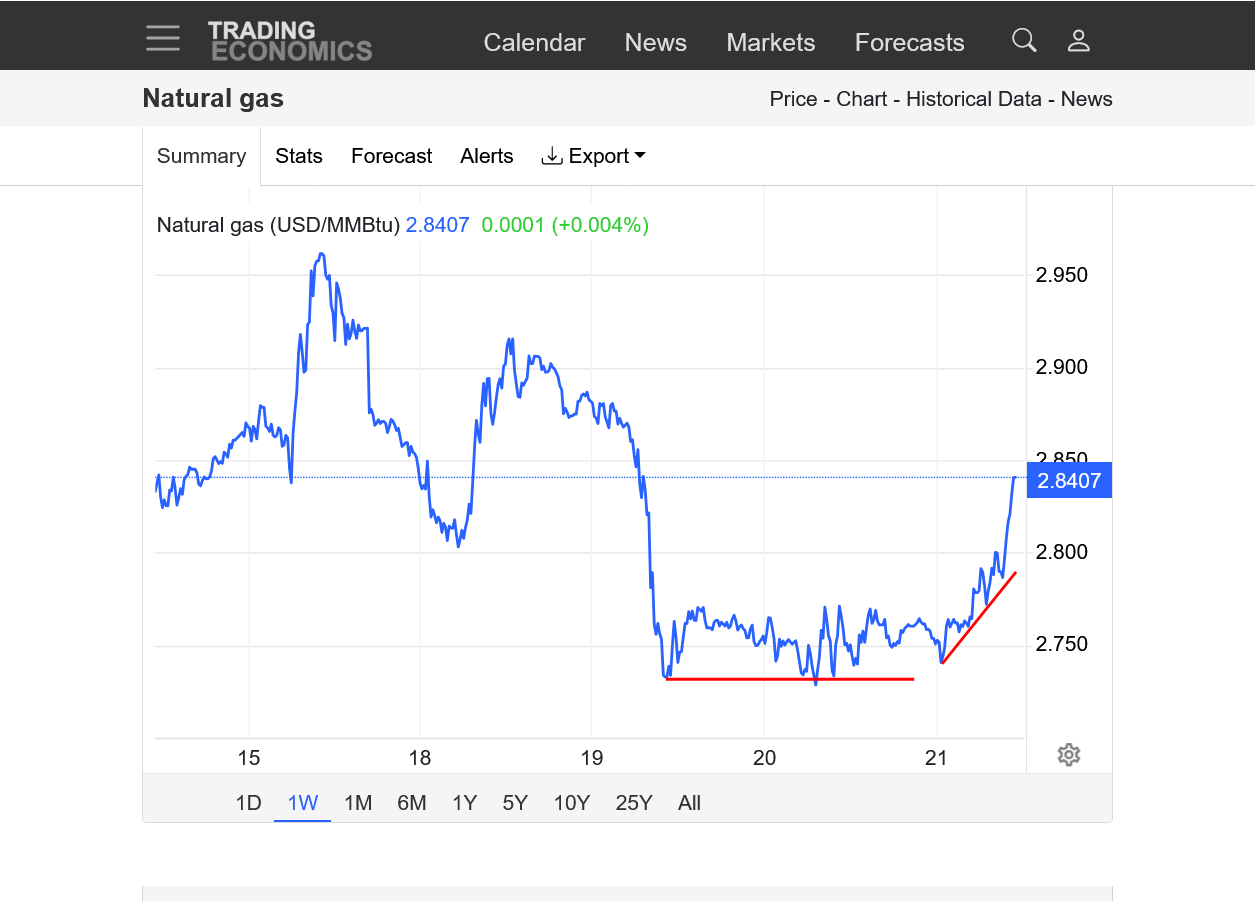Screen dimensions: 1255x901
Task: Open the Forecast tab
Action: [391, 156]
